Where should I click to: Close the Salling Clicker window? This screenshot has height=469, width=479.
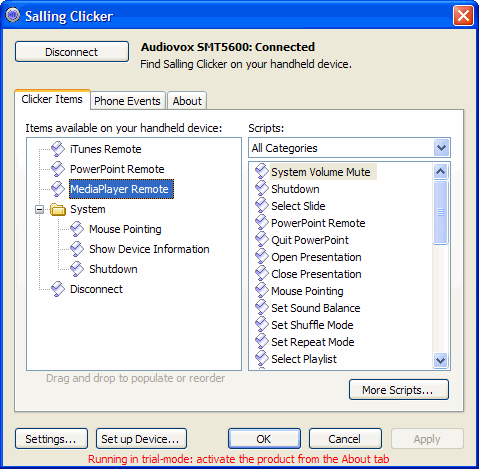463,15
